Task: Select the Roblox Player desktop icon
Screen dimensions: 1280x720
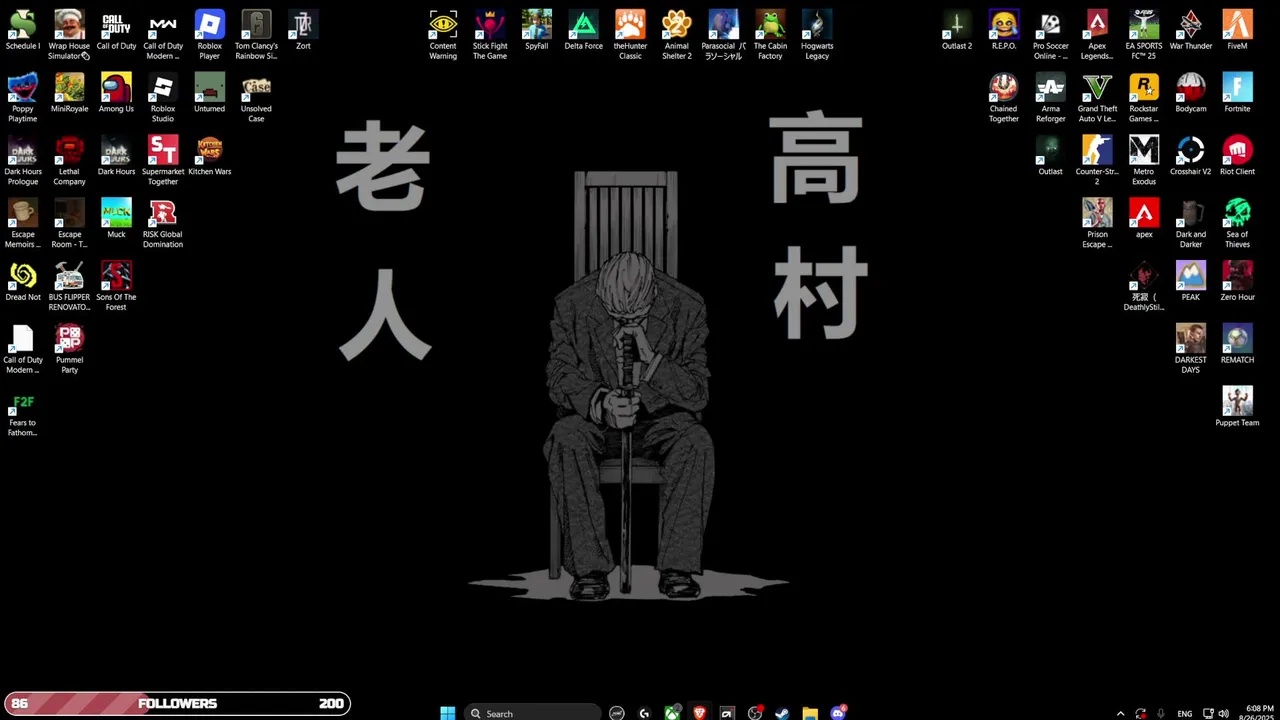Action: pos(209,36)
